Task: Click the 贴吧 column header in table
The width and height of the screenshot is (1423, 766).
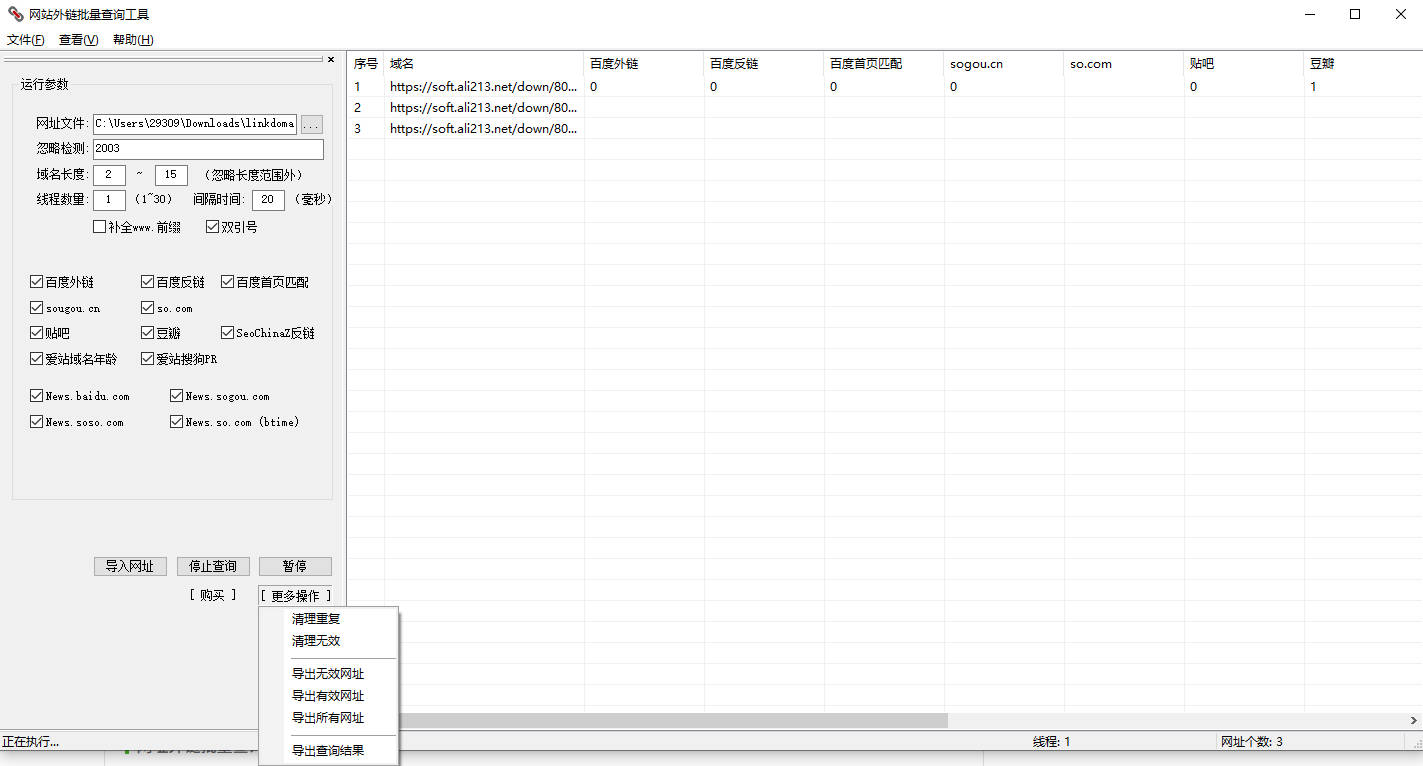Action: pyautogui.click(x=1244, y=63)
